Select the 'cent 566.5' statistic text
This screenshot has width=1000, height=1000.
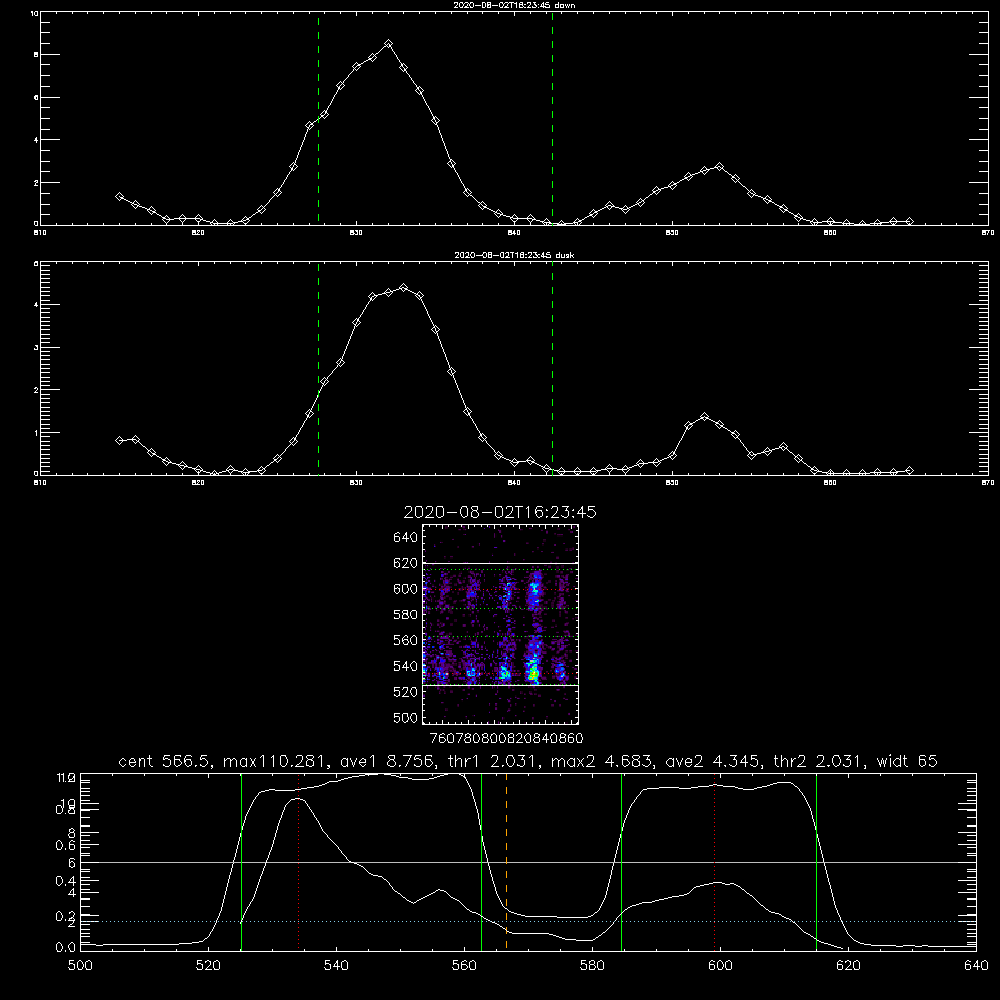click(x=165, y=761)
